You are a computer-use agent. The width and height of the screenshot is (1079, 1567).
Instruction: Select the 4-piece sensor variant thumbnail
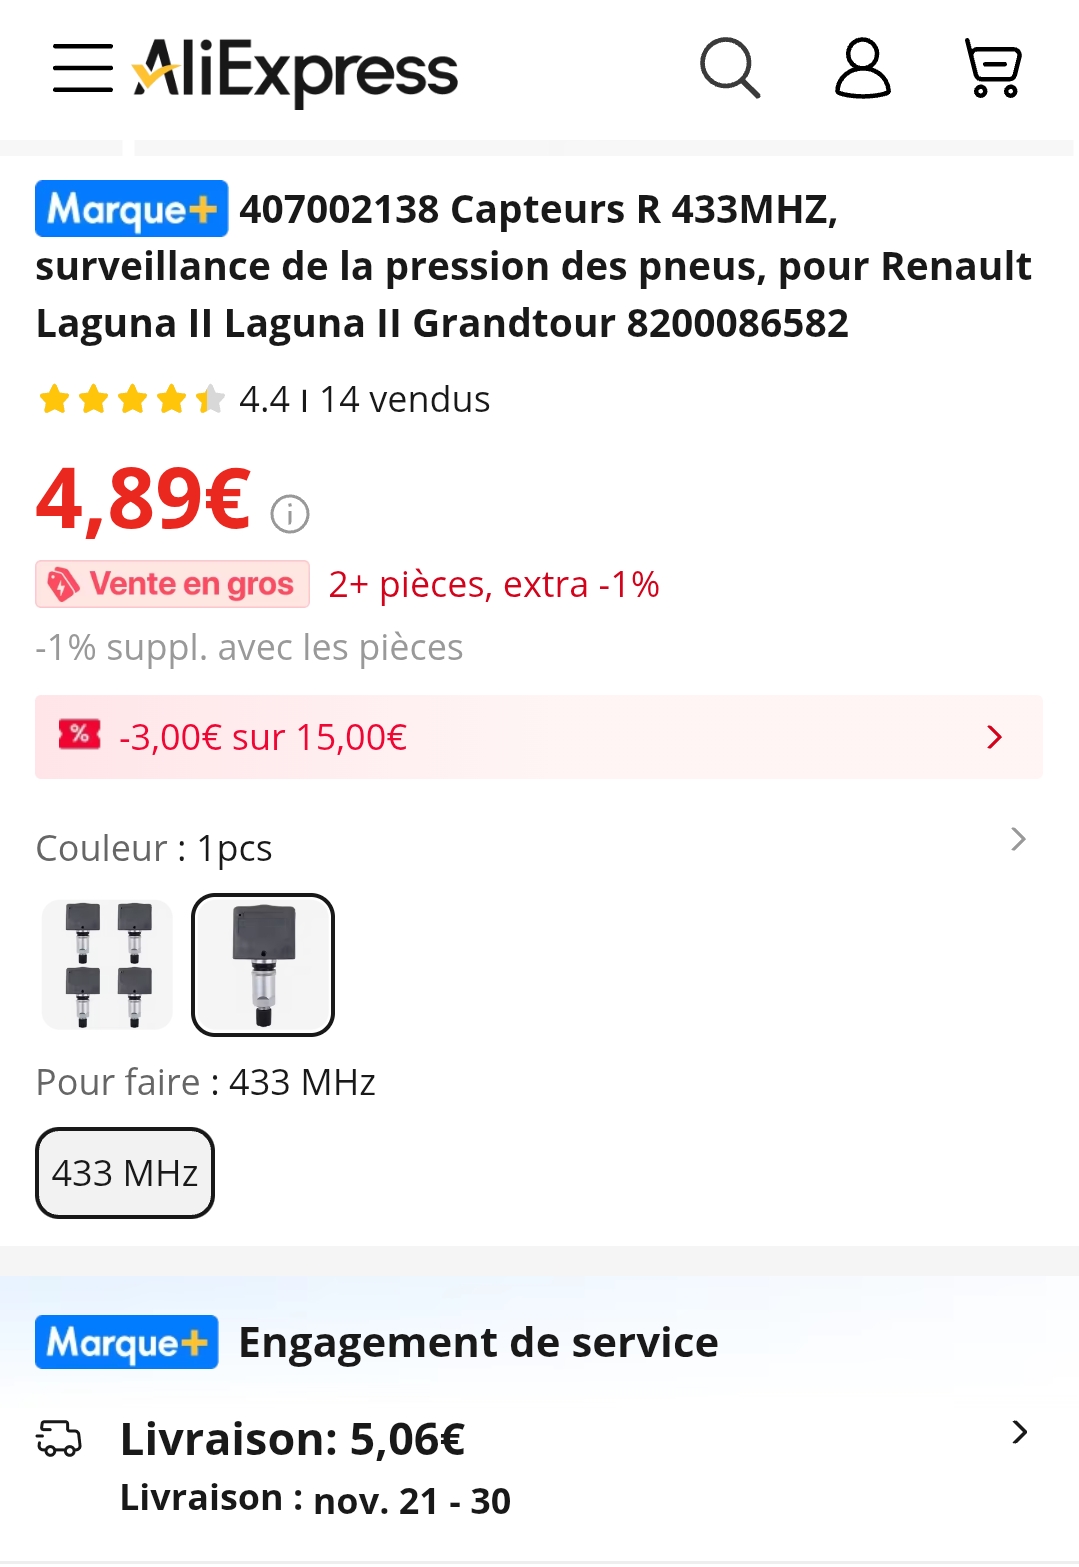click(107, 965)
